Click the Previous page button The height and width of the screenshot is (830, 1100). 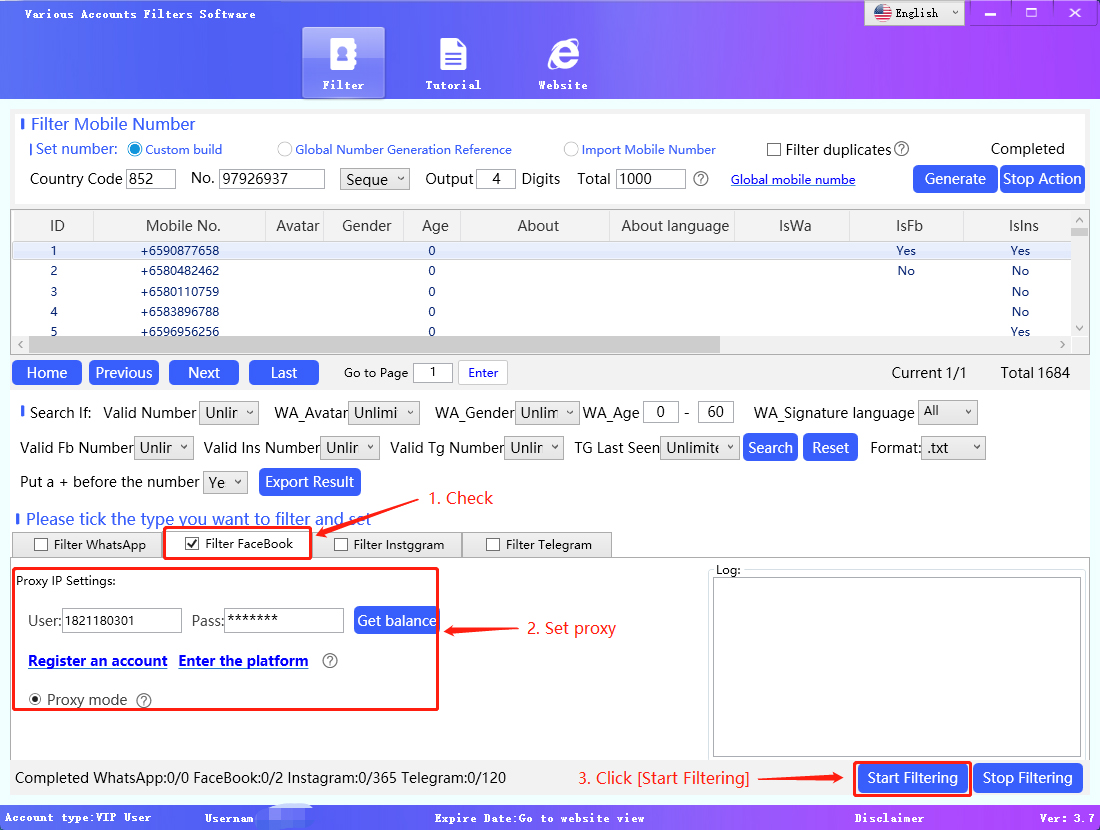[123, 373]
